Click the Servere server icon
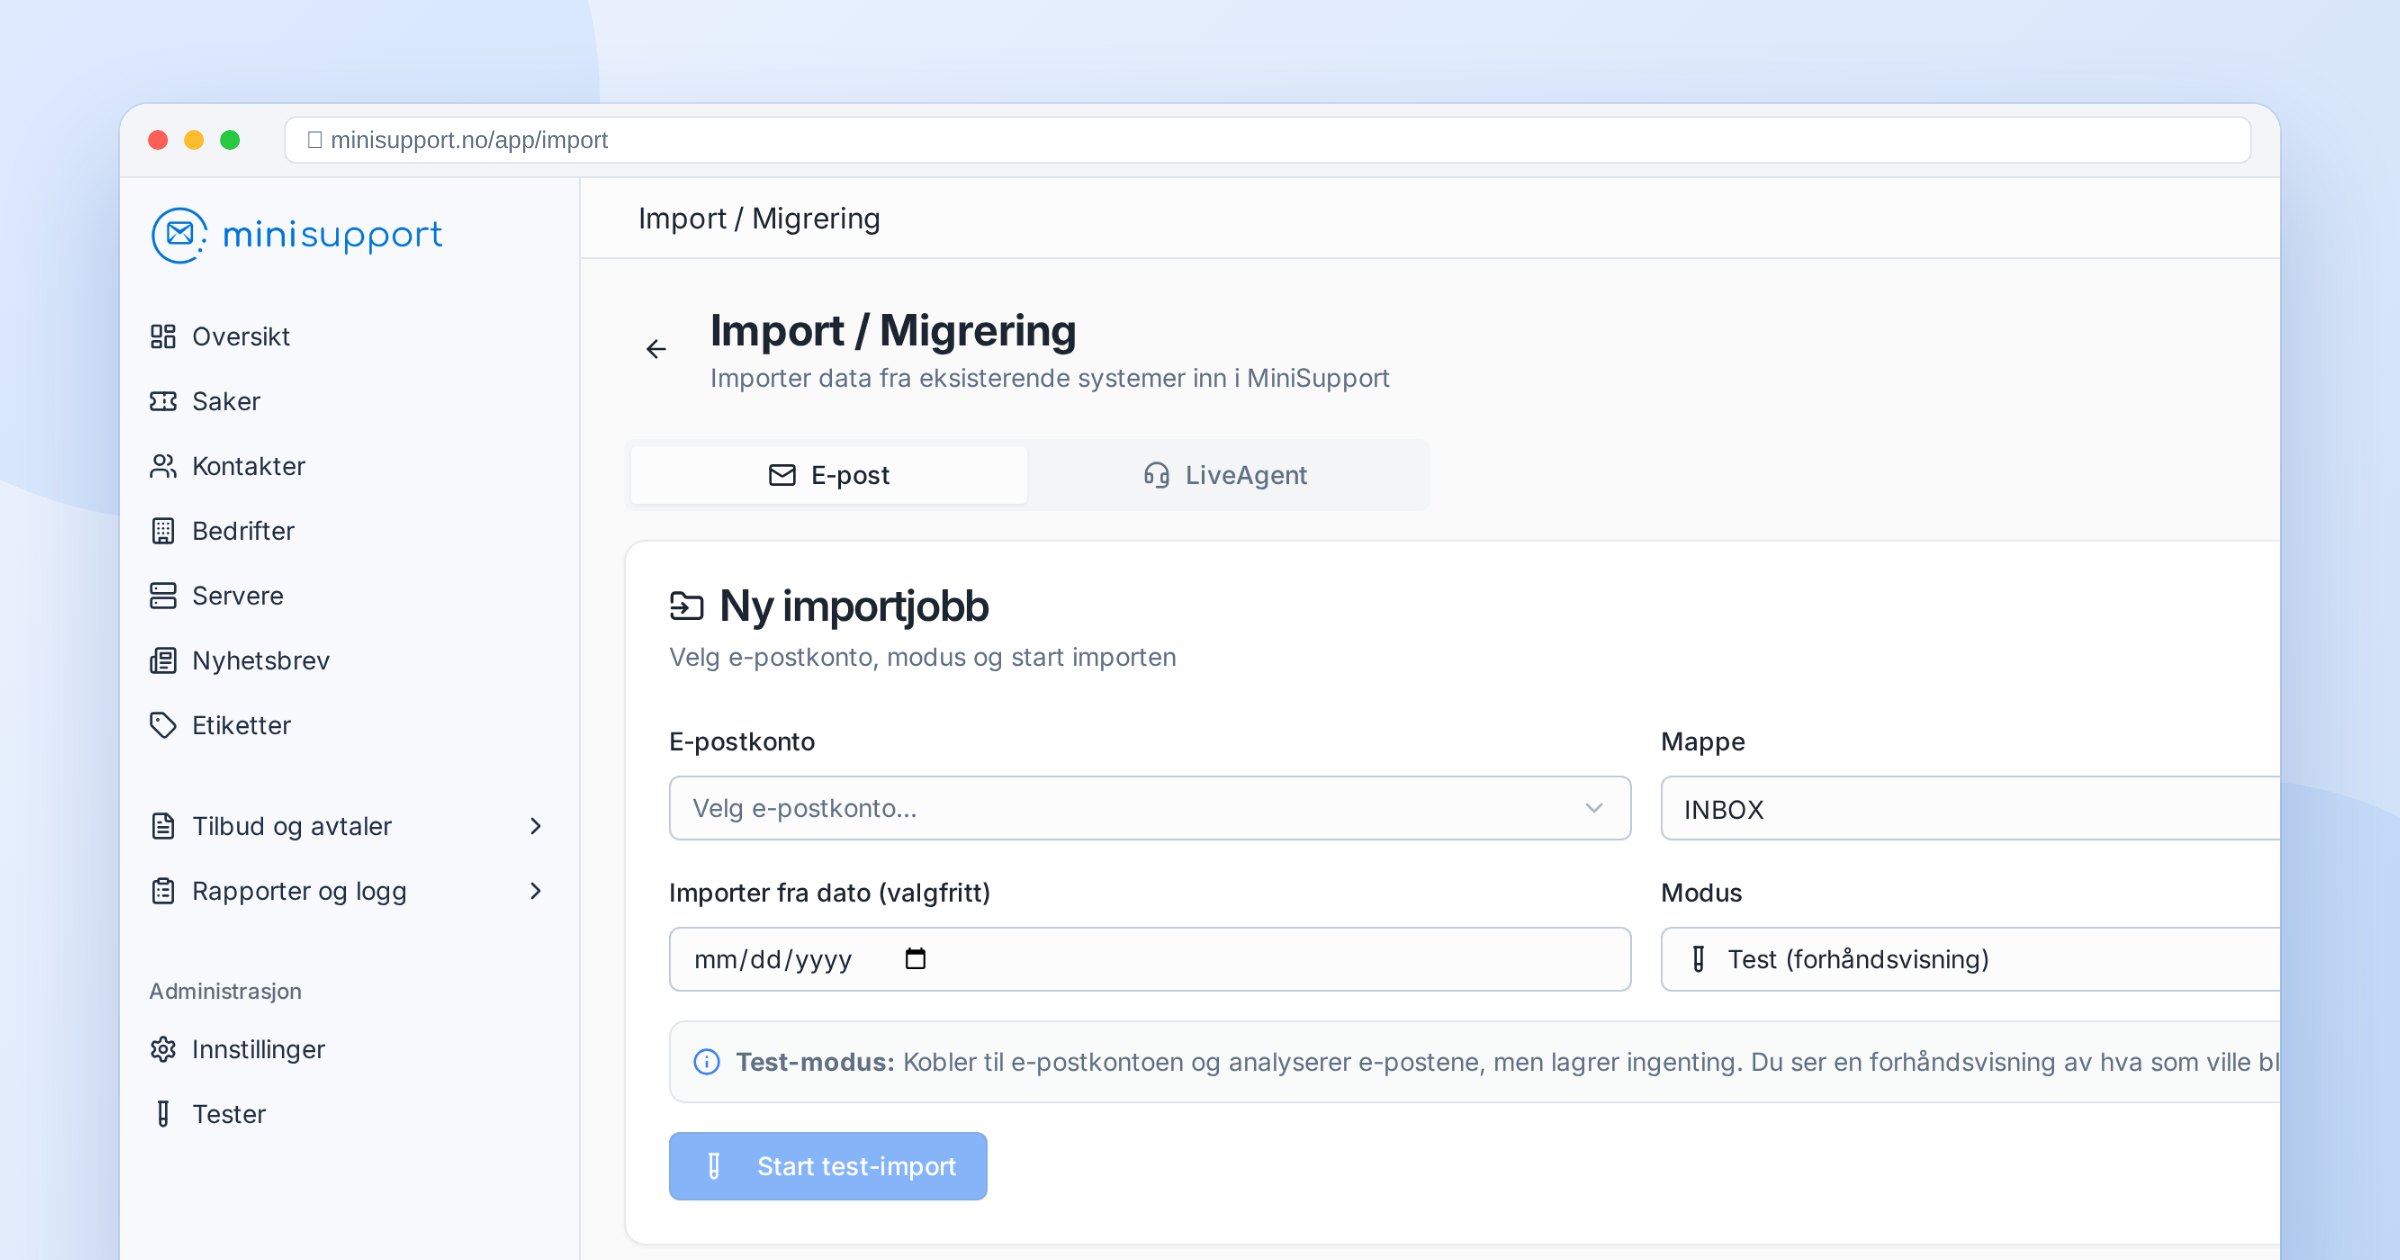 tap(163, 596)
